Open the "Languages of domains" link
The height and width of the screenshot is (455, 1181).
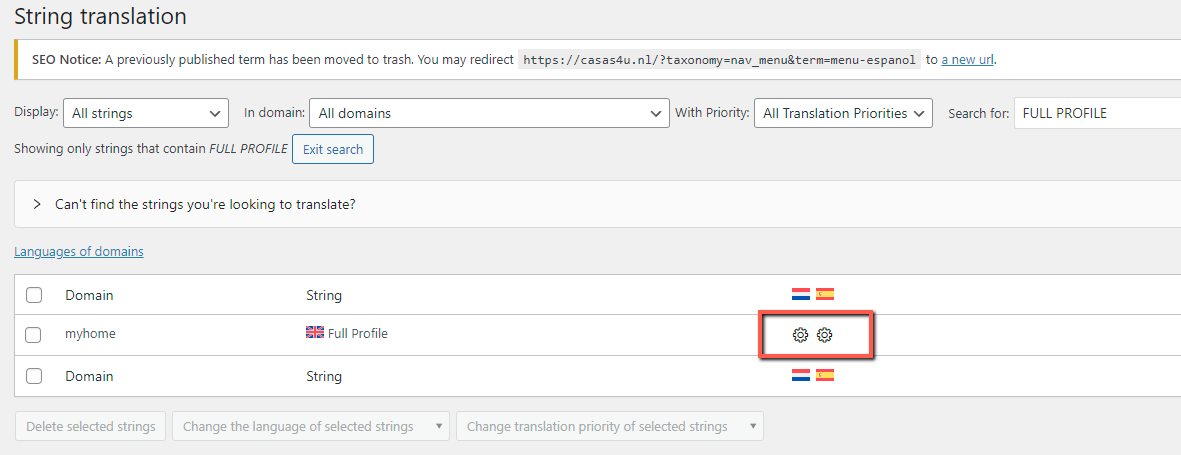click(x=79, y=252)
